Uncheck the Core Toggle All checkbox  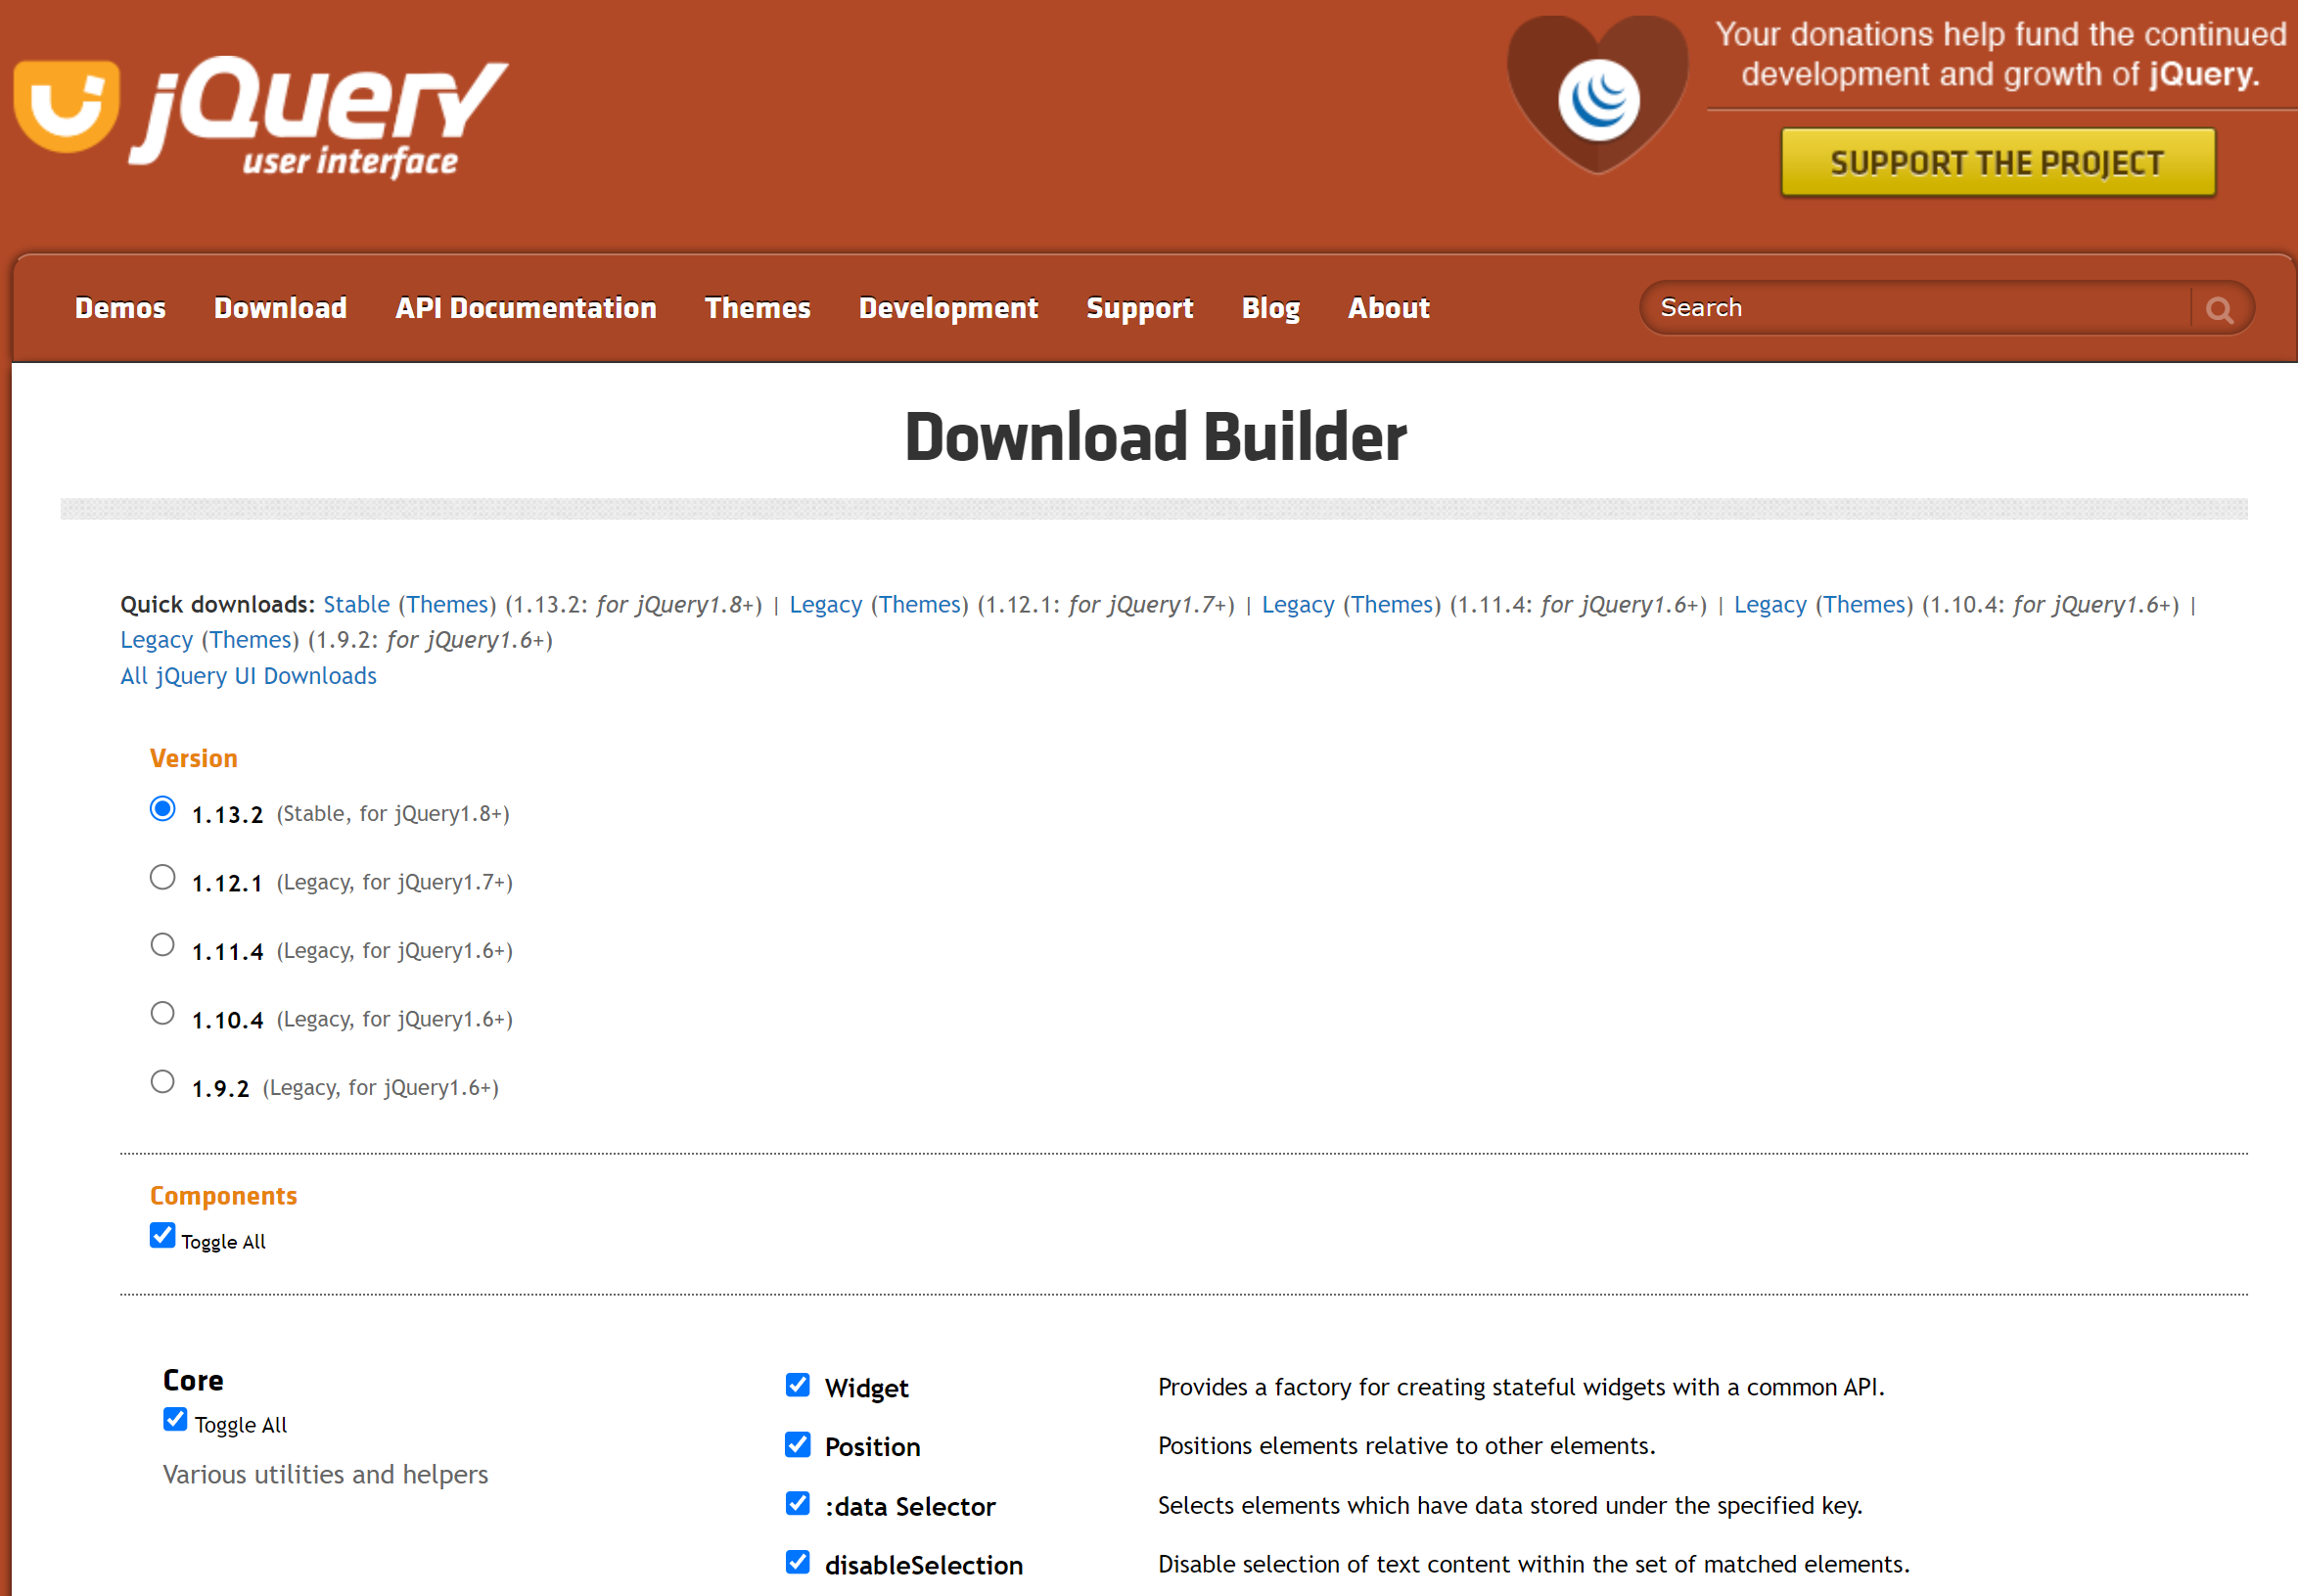pos(175,1420)
